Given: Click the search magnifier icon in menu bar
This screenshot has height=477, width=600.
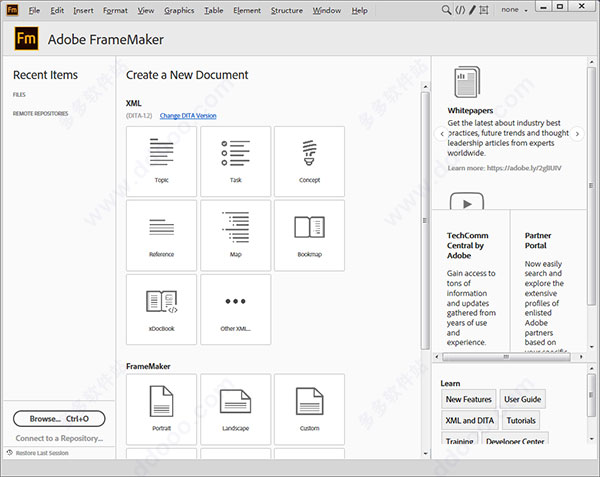Looking at the screenshot, I should (x=446, y=10).
